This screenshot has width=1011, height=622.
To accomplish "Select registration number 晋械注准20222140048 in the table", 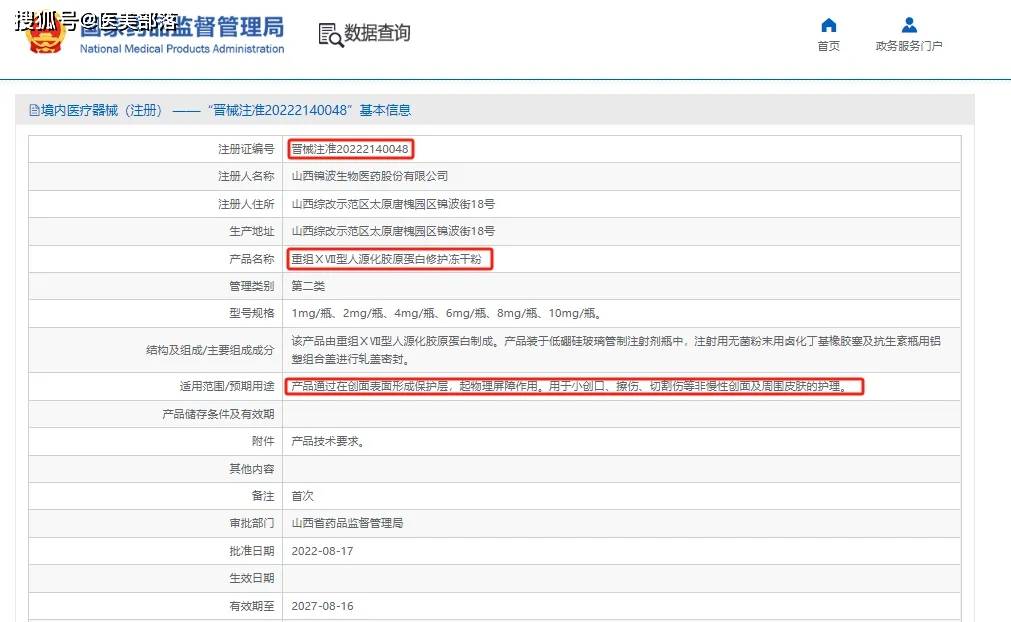I will [350, 149].
